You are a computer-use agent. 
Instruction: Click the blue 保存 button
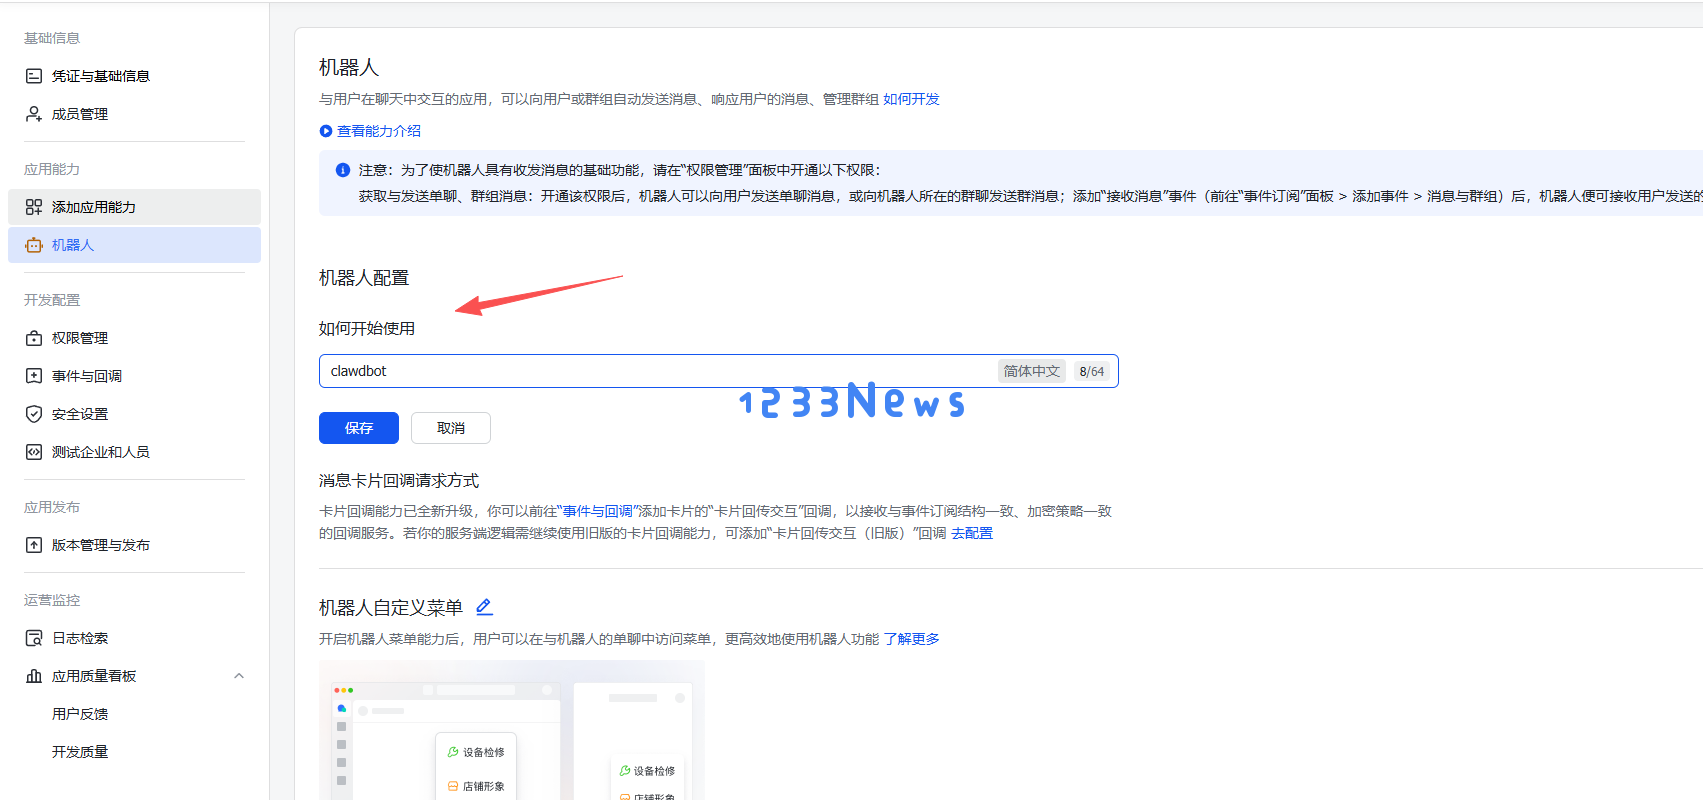(359, 428)
